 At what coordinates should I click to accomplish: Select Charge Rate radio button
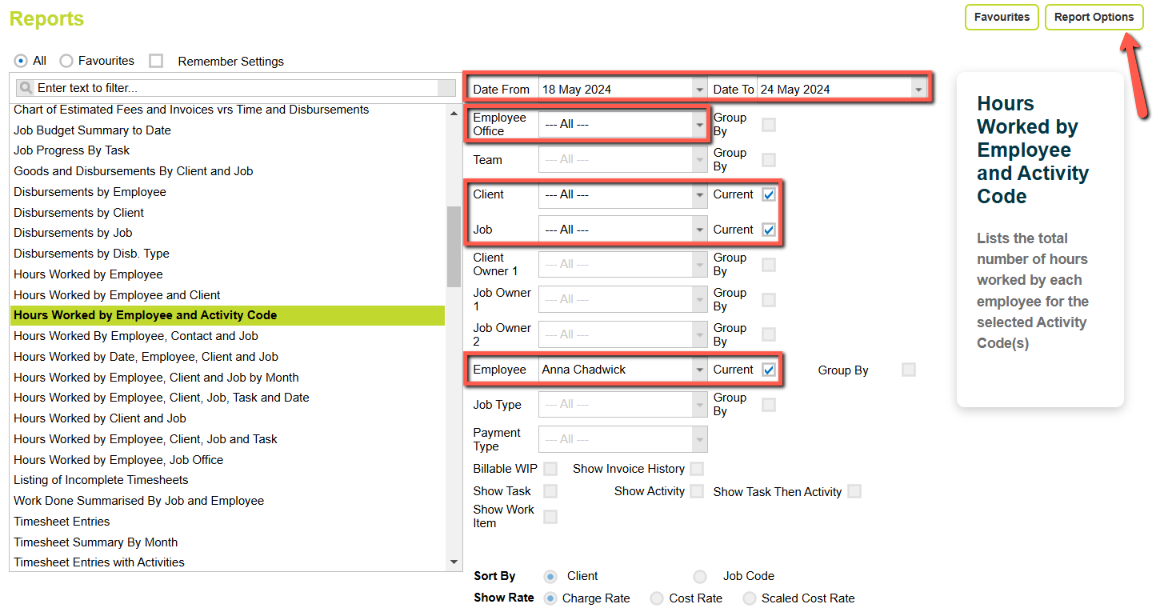point(550,598)
